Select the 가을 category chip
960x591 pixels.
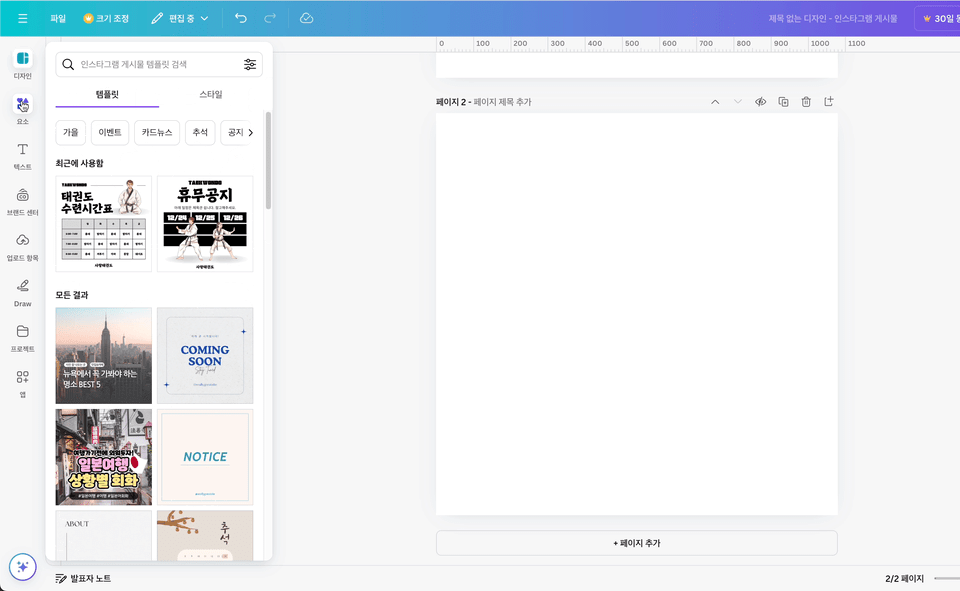tap(71, 132)
